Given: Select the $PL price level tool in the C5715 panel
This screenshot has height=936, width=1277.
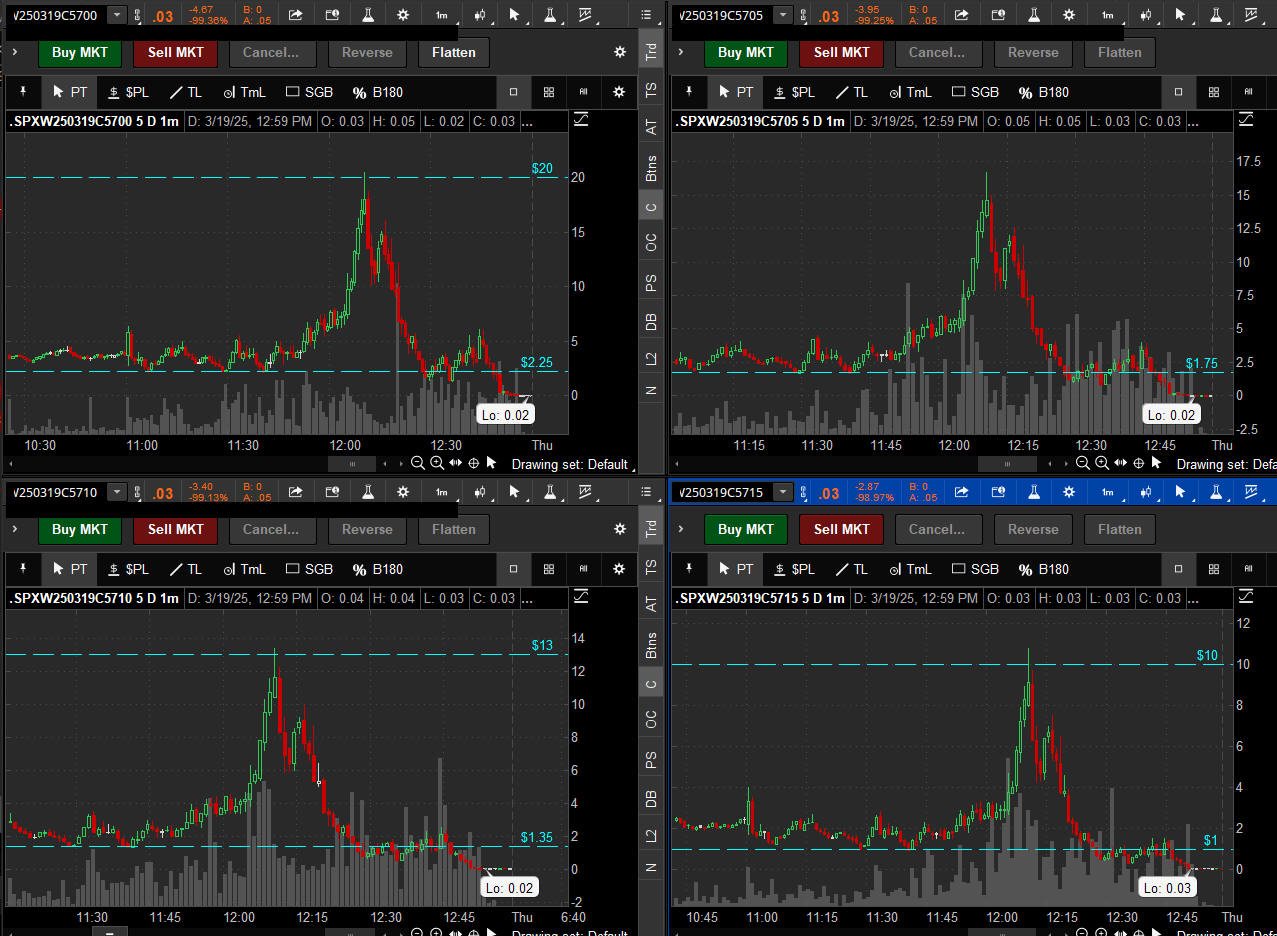Looking at the screenshot, I should [x=792, y=569].
